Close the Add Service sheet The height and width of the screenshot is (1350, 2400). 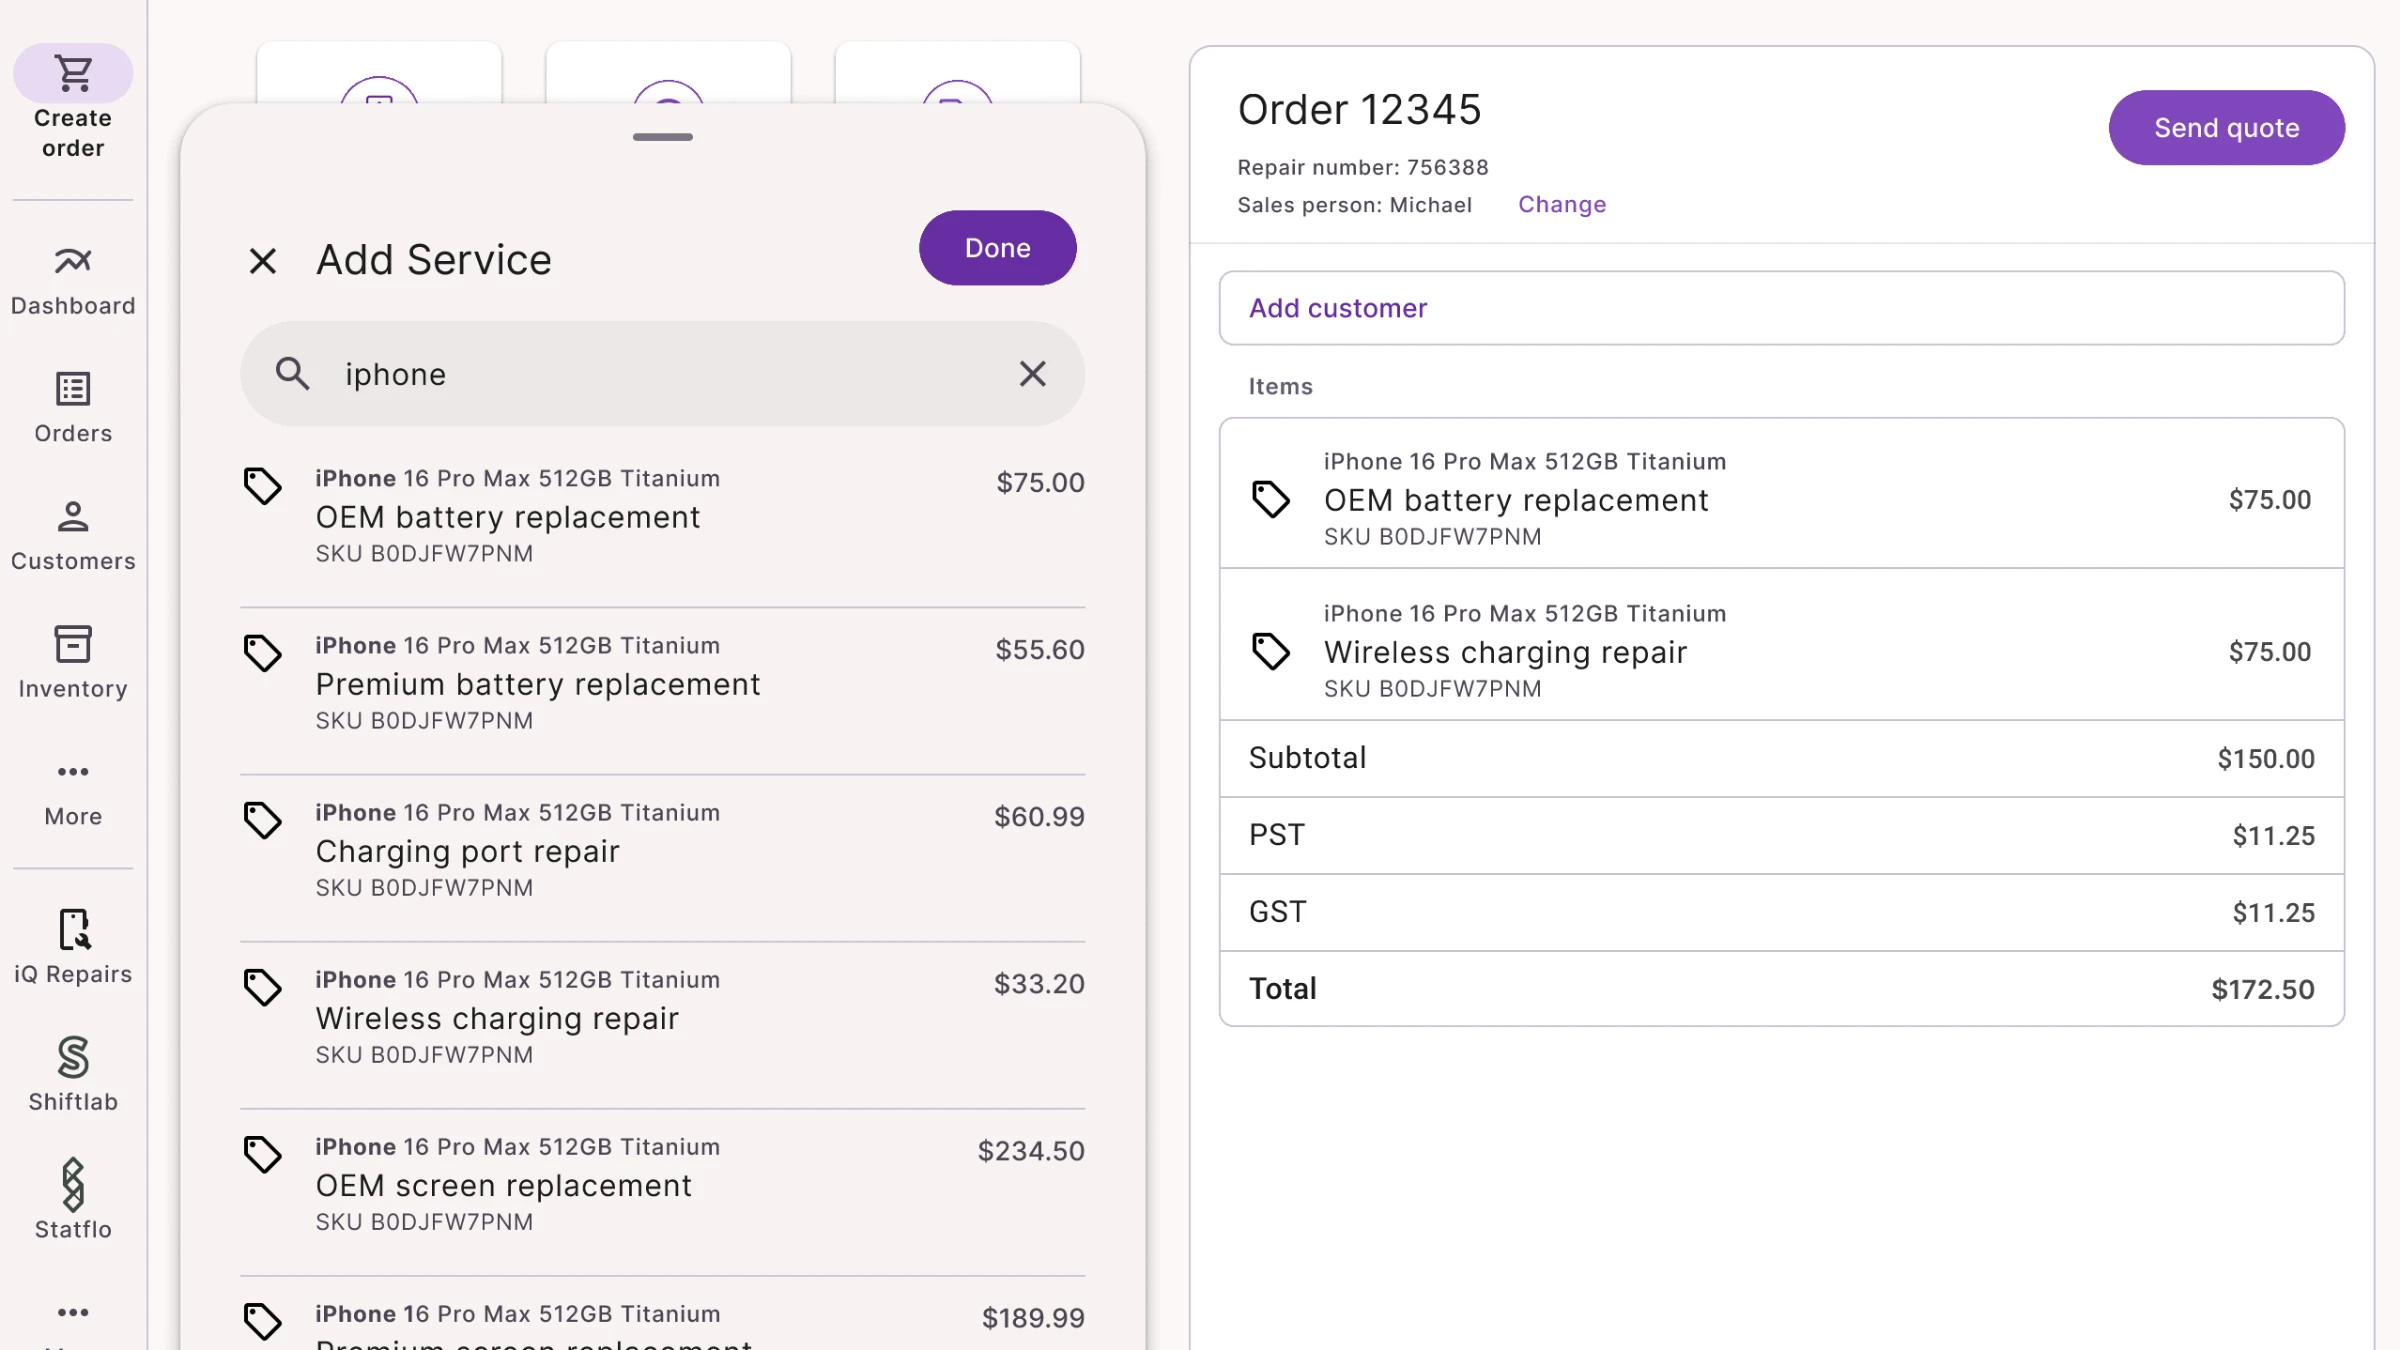262,261
